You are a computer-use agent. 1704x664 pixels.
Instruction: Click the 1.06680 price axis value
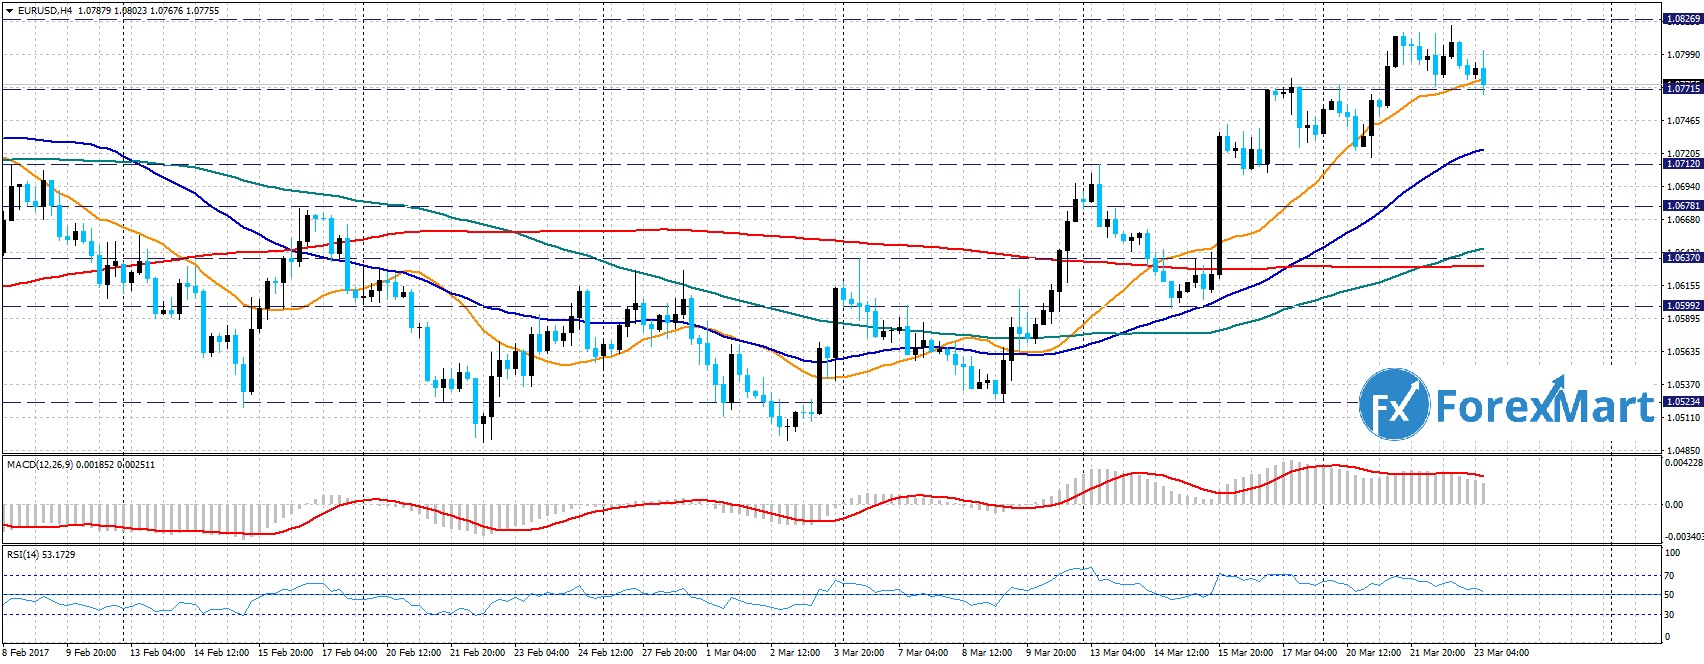1681,220
